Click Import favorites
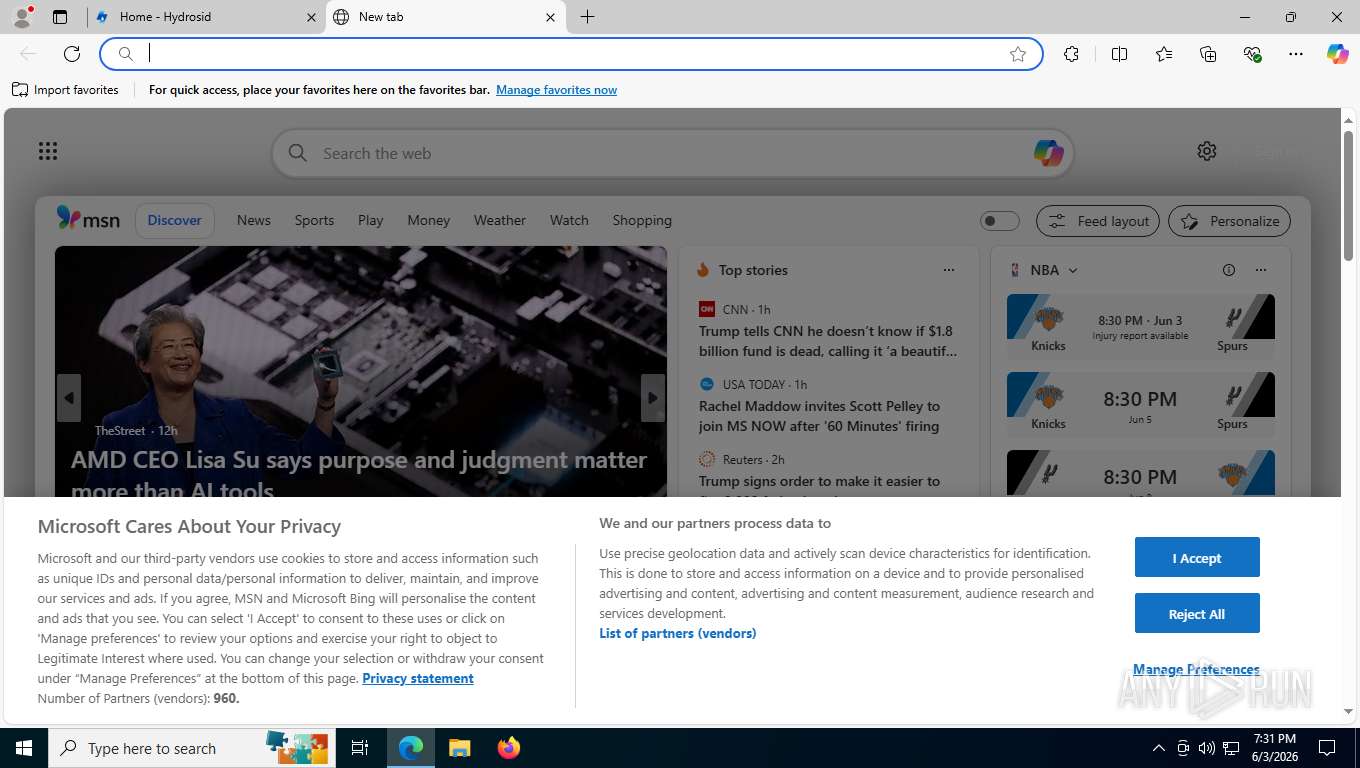1360x768 pixels. (65, 90)
